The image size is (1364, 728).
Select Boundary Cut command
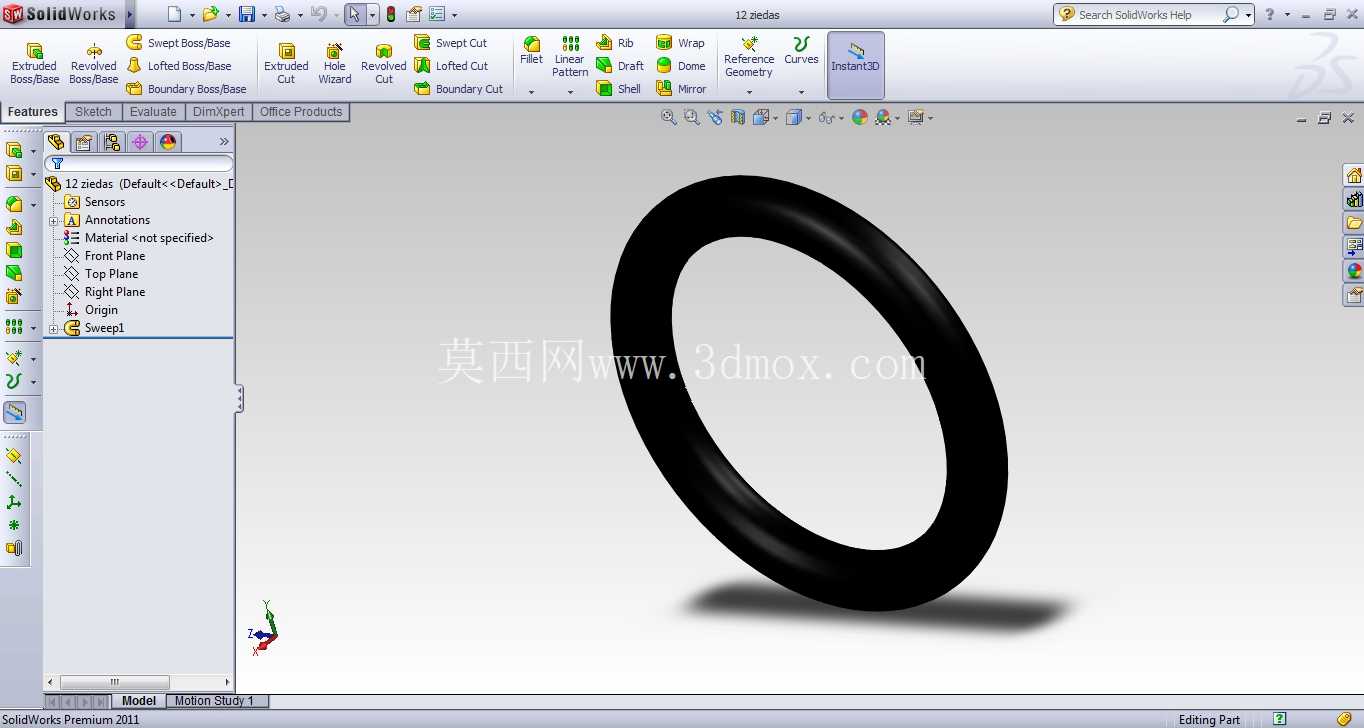tap(459, 89)
